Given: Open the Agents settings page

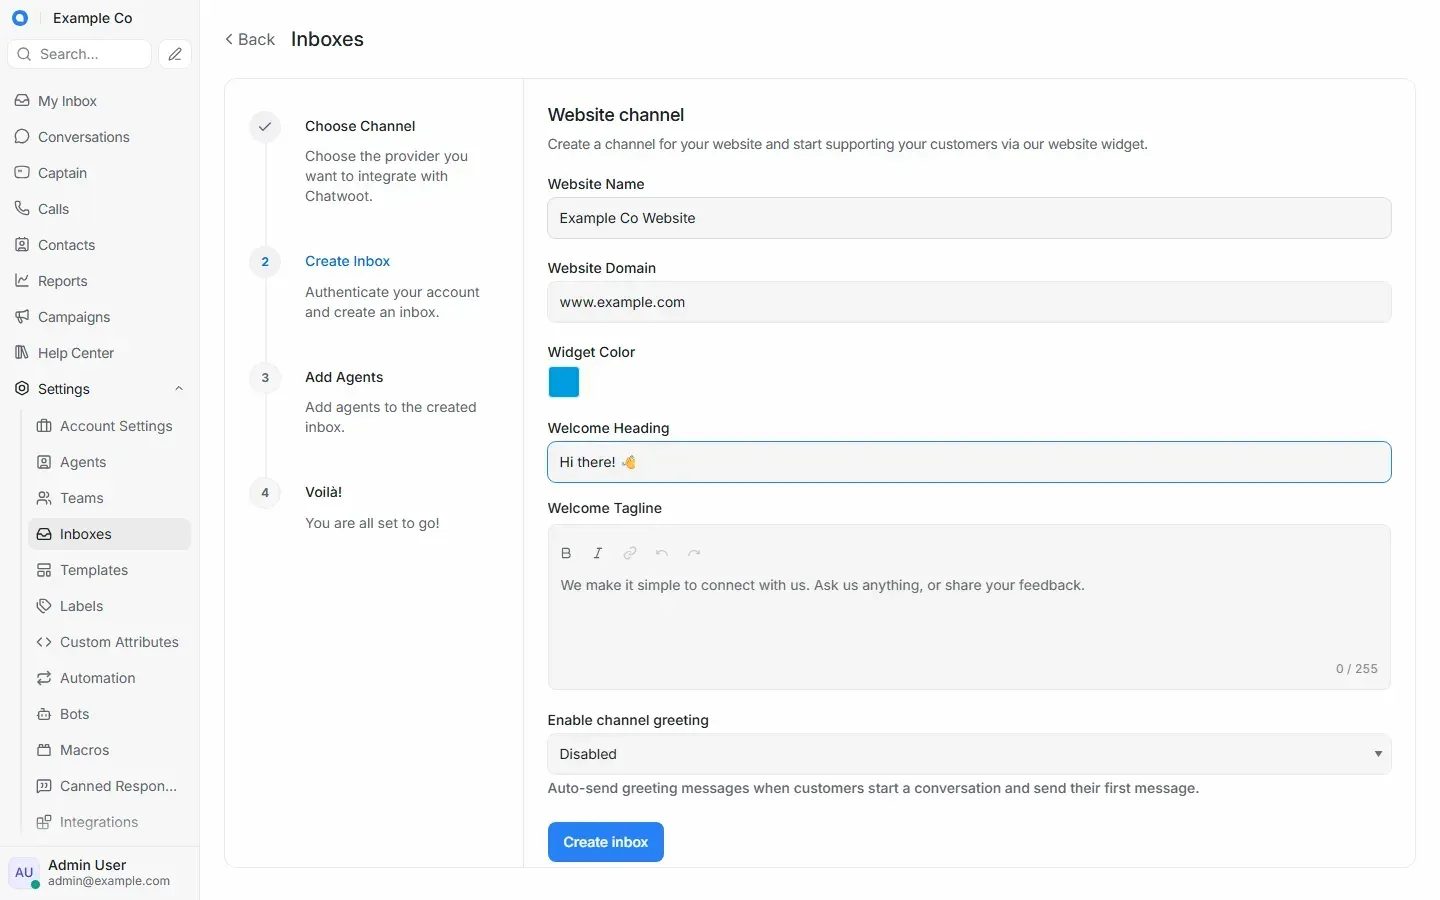Looking at the screenshot, I should click(110, 462).
